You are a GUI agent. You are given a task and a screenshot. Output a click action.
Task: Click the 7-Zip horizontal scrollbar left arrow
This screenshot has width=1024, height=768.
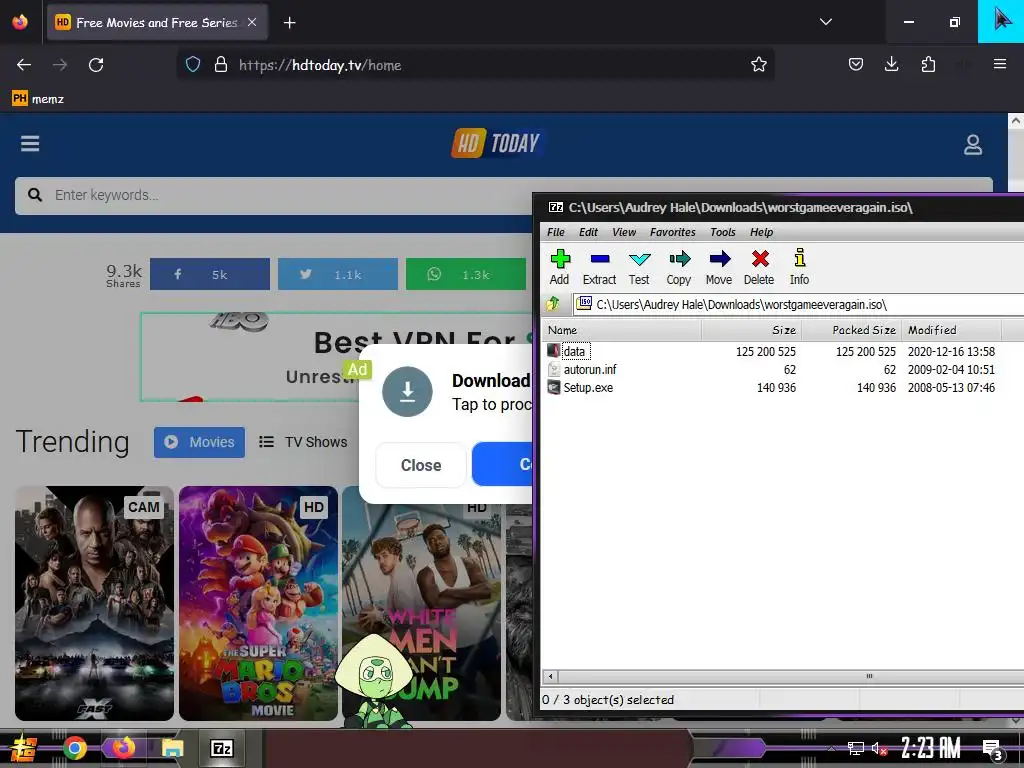(551, 677)
